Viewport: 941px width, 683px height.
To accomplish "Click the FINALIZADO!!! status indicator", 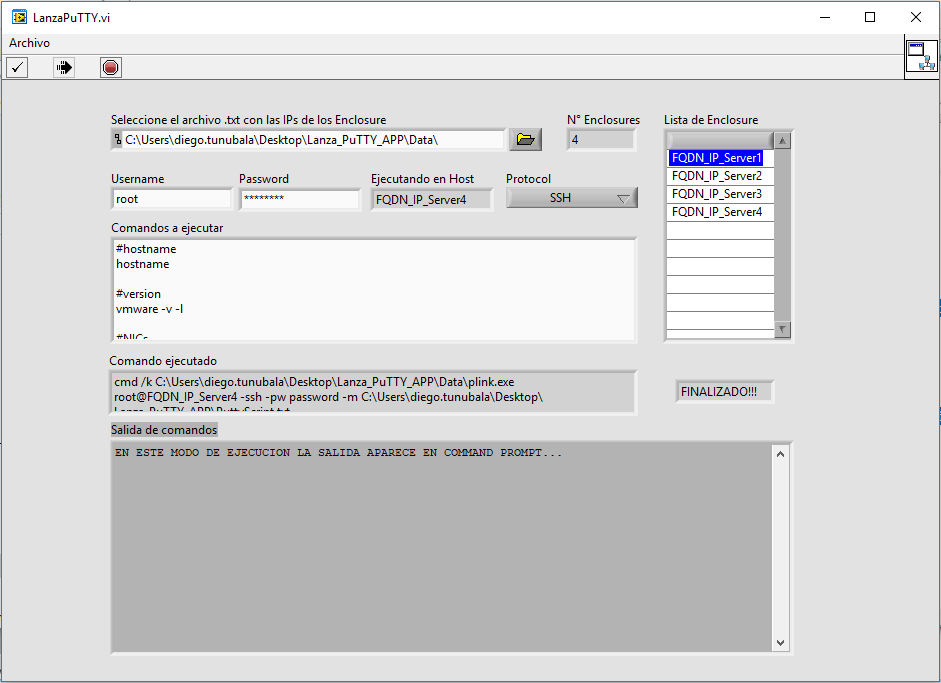I will [x=724, y=392].
